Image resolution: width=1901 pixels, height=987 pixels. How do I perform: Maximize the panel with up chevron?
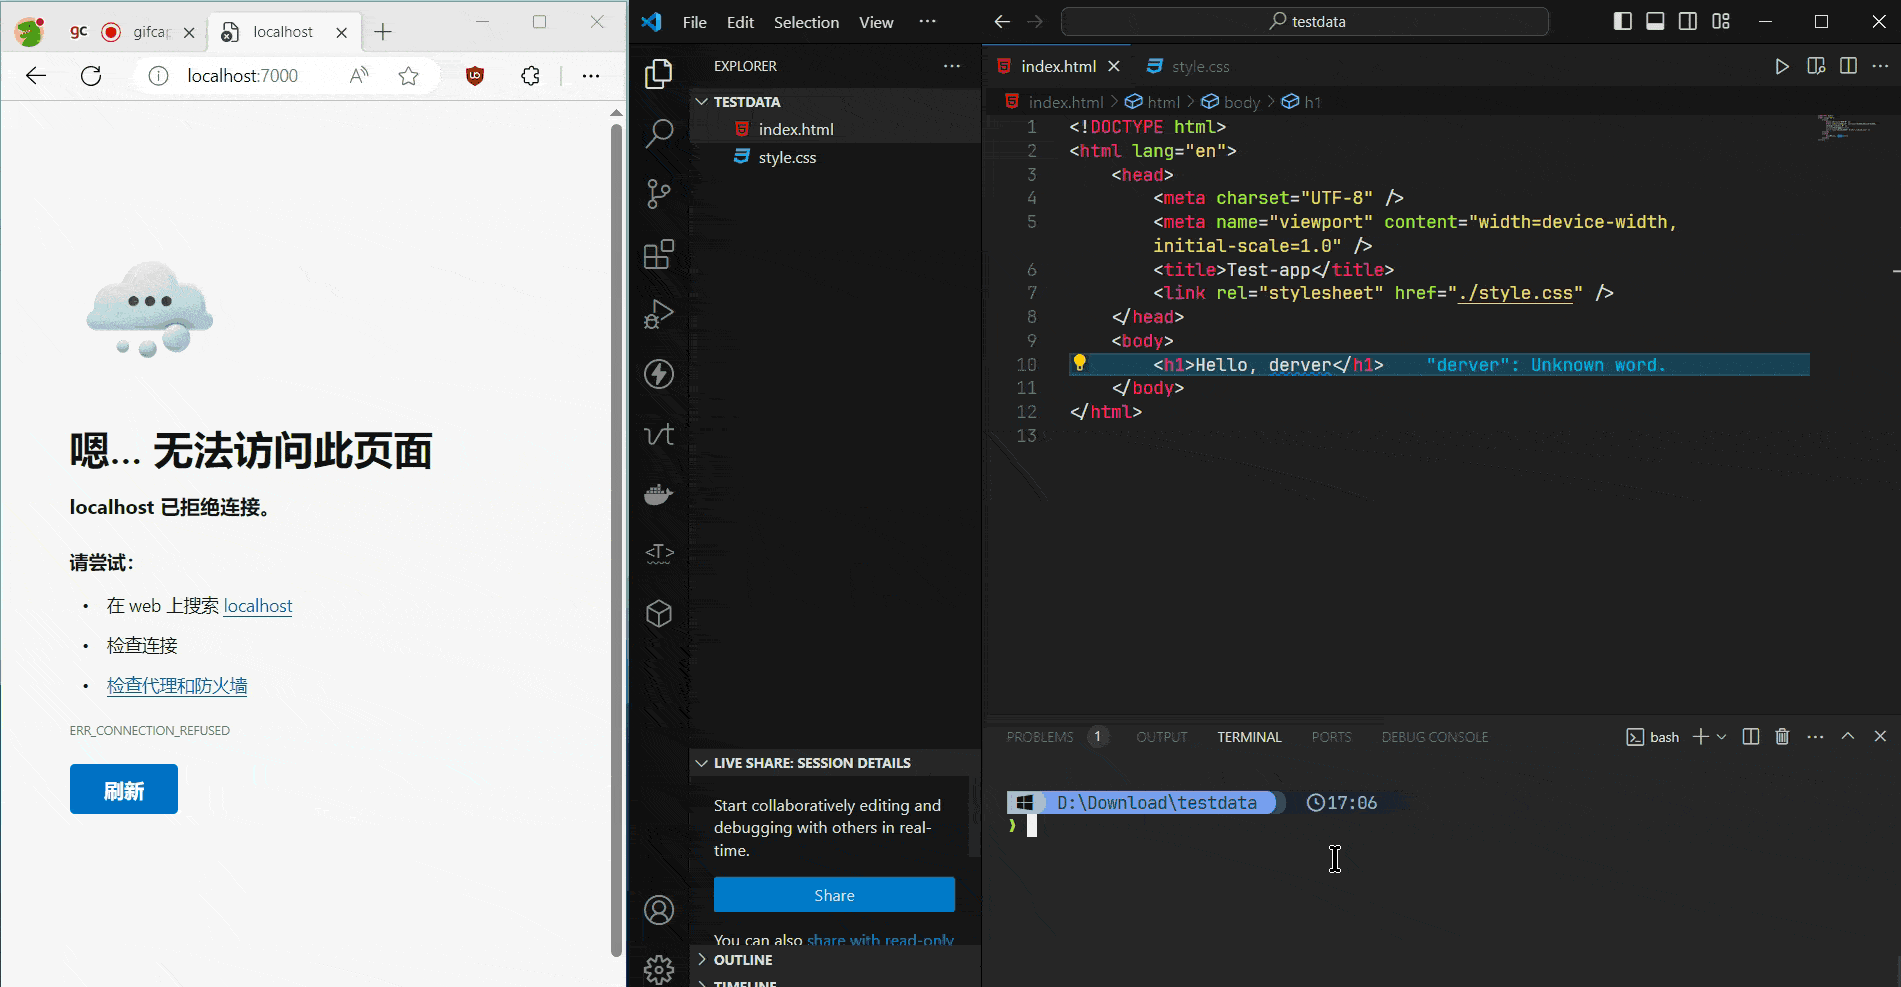coord(1848,737)
